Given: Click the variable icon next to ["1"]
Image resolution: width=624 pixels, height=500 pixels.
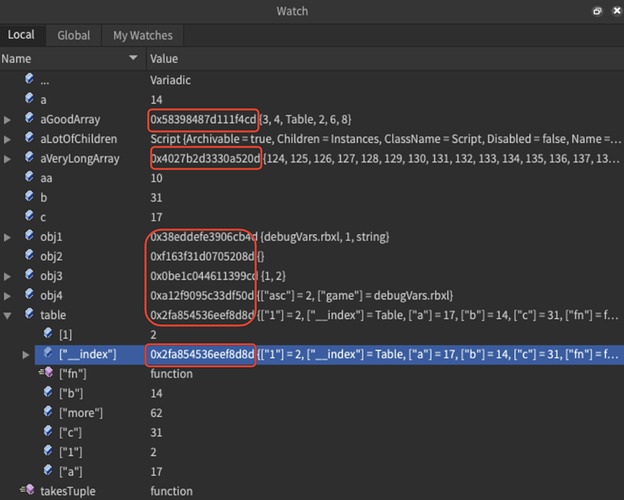Looking at the screenshot, I should (x=48, y=450).
